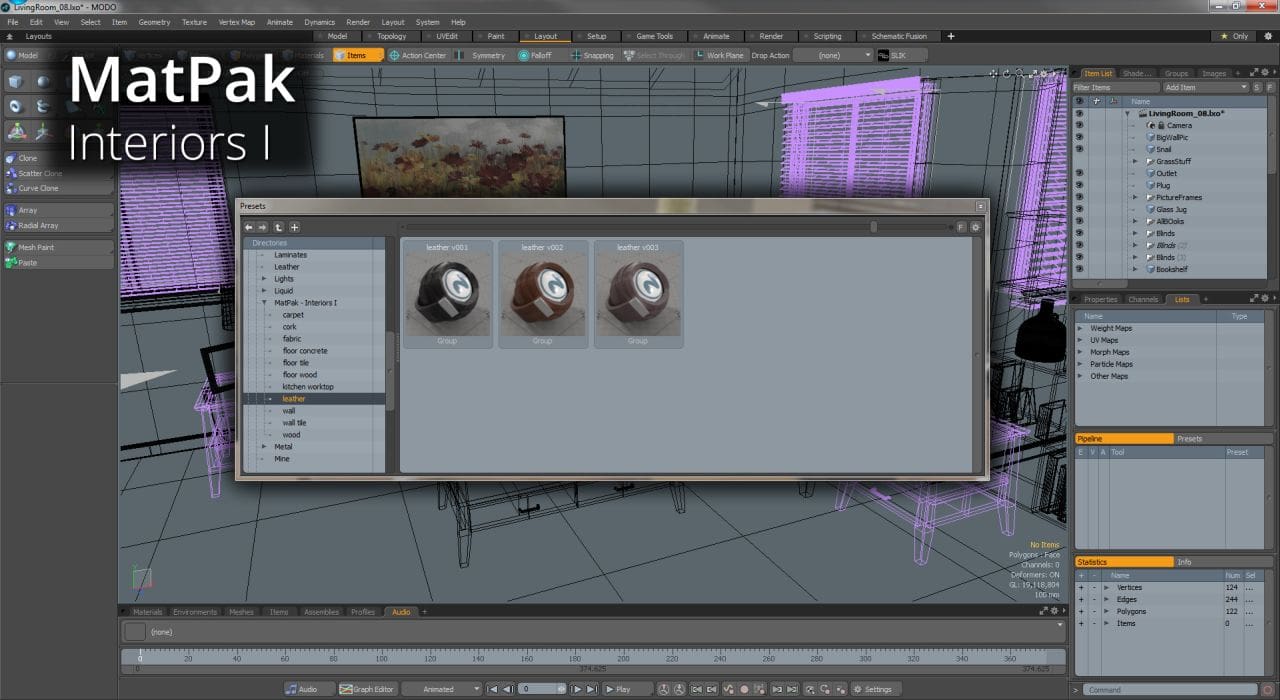Activate the Mesh Paint tool
This screenshot has height=700, width=1280.
[x=58, y=247]
